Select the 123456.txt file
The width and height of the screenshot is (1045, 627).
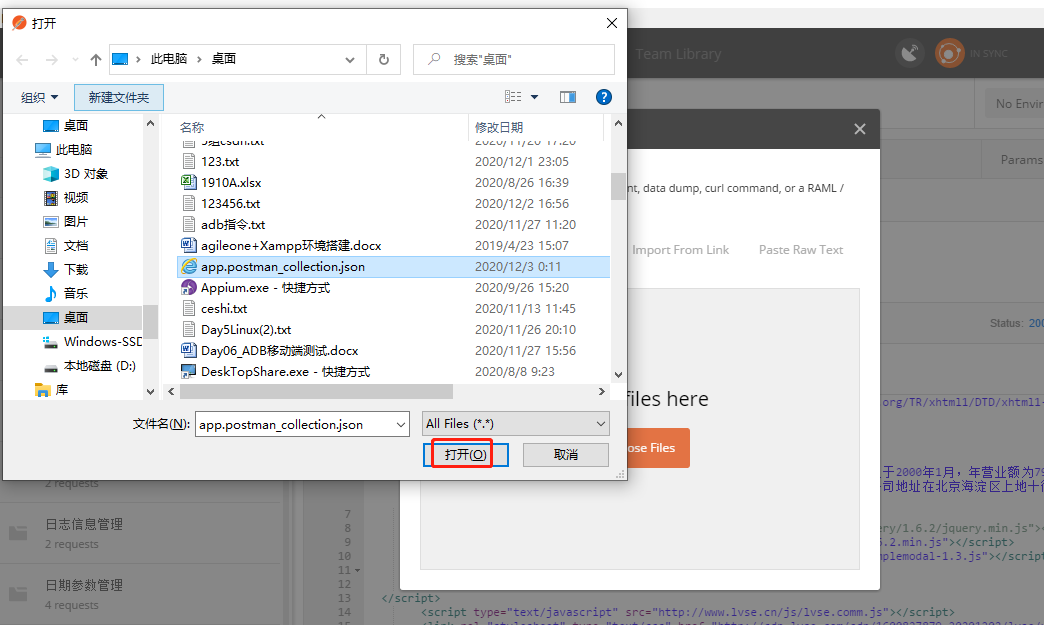tap(393, 204)
